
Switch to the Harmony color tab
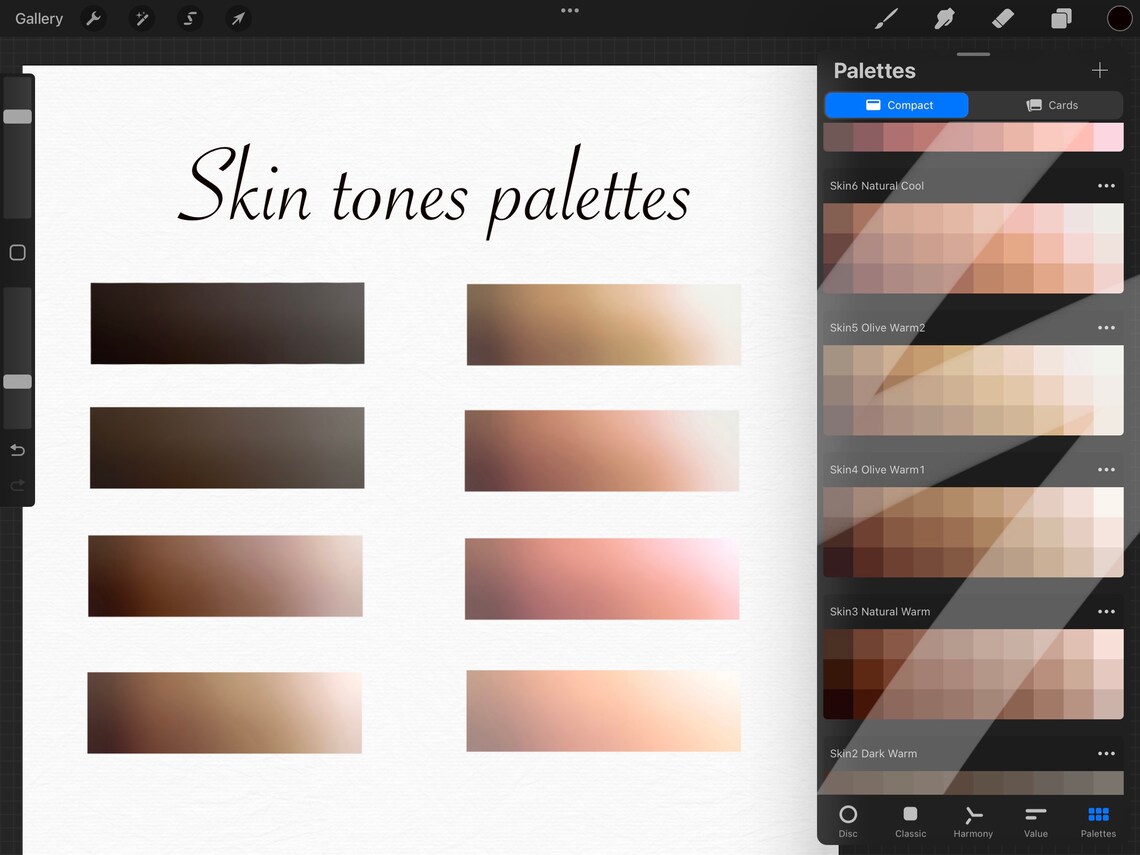coord(972,820)
